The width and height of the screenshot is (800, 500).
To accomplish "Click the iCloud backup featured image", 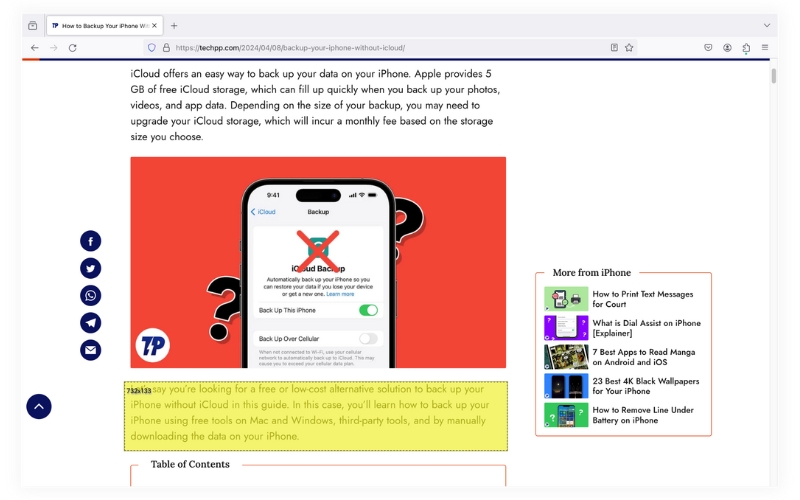I will (x=318, y=262).
